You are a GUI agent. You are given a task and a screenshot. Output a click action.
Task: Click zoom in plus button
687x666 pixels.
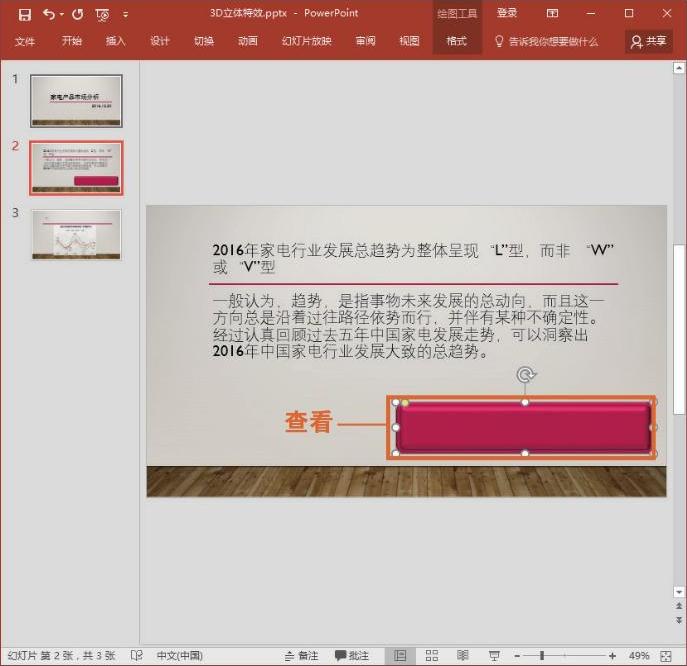click(x=612, y=656)
